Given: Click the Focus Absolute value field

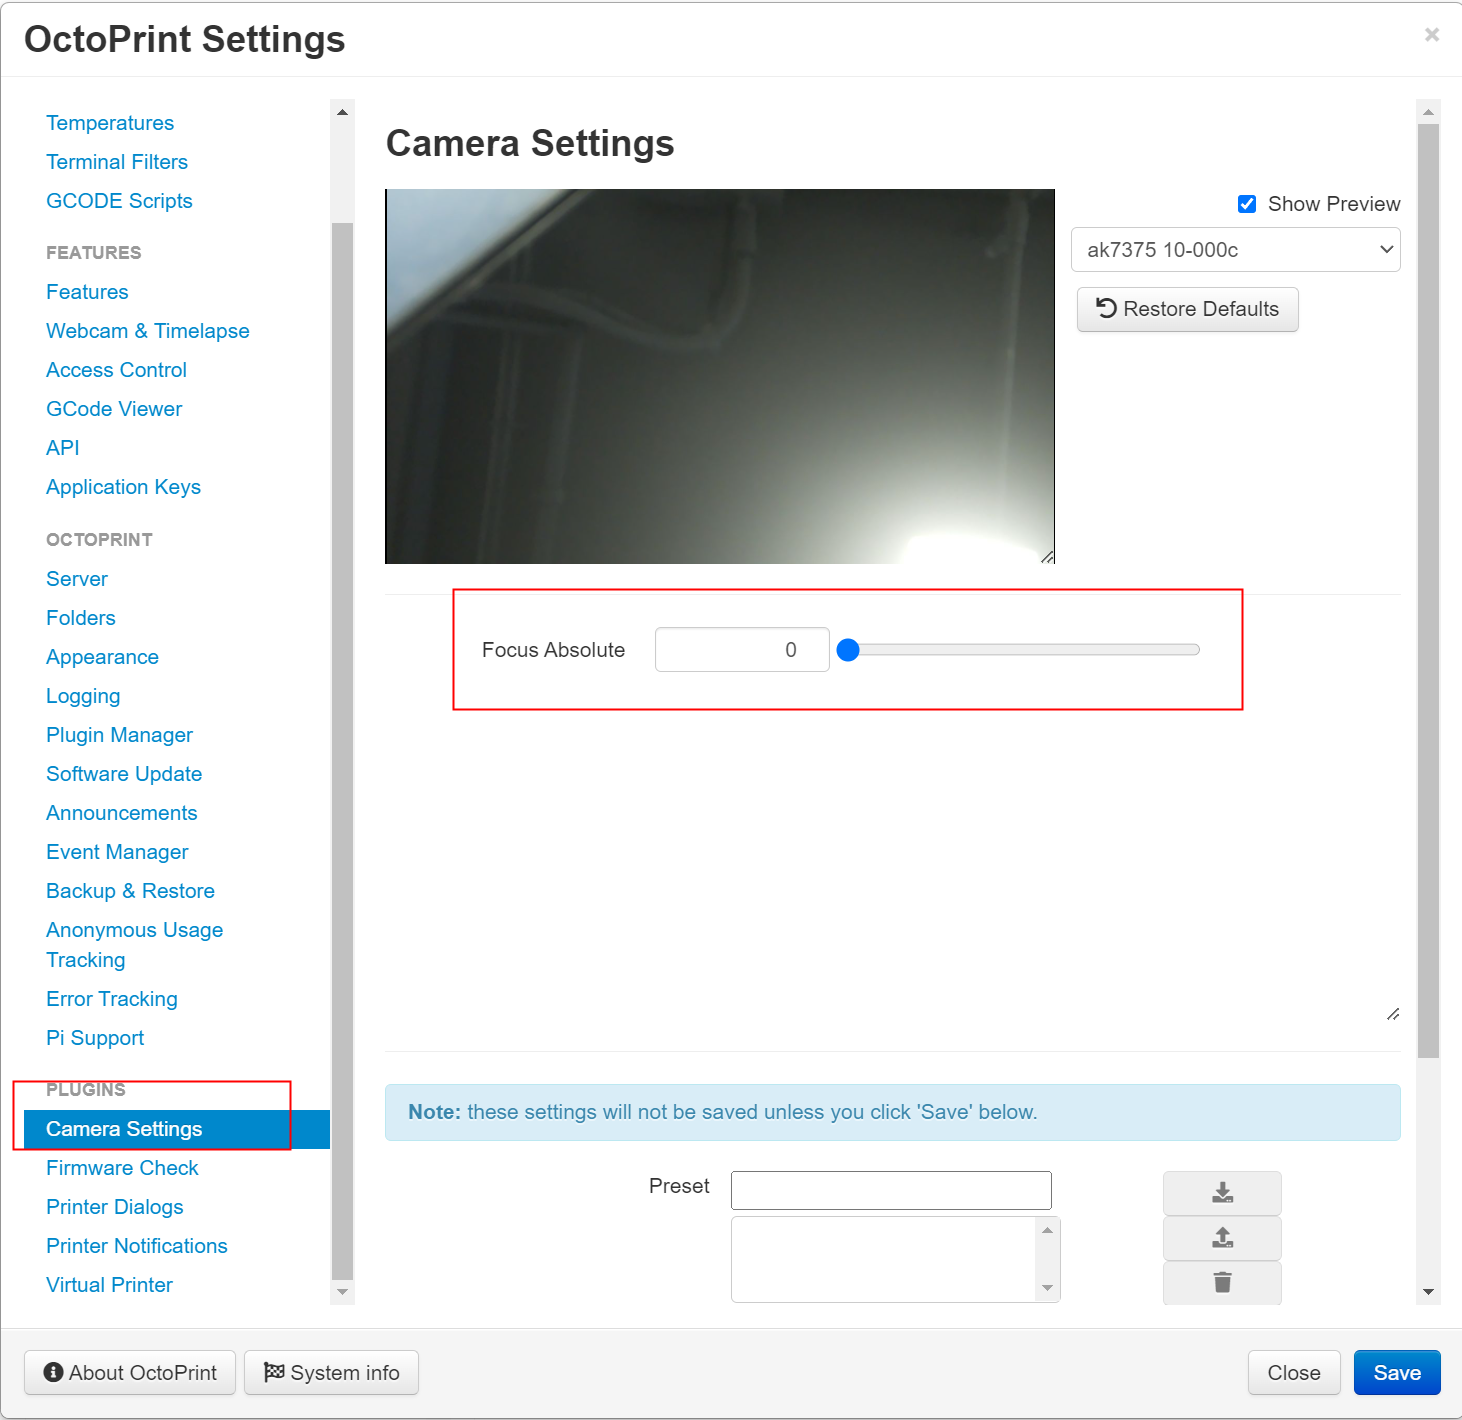Looking at the screenshot, I should tap(742, 650).
